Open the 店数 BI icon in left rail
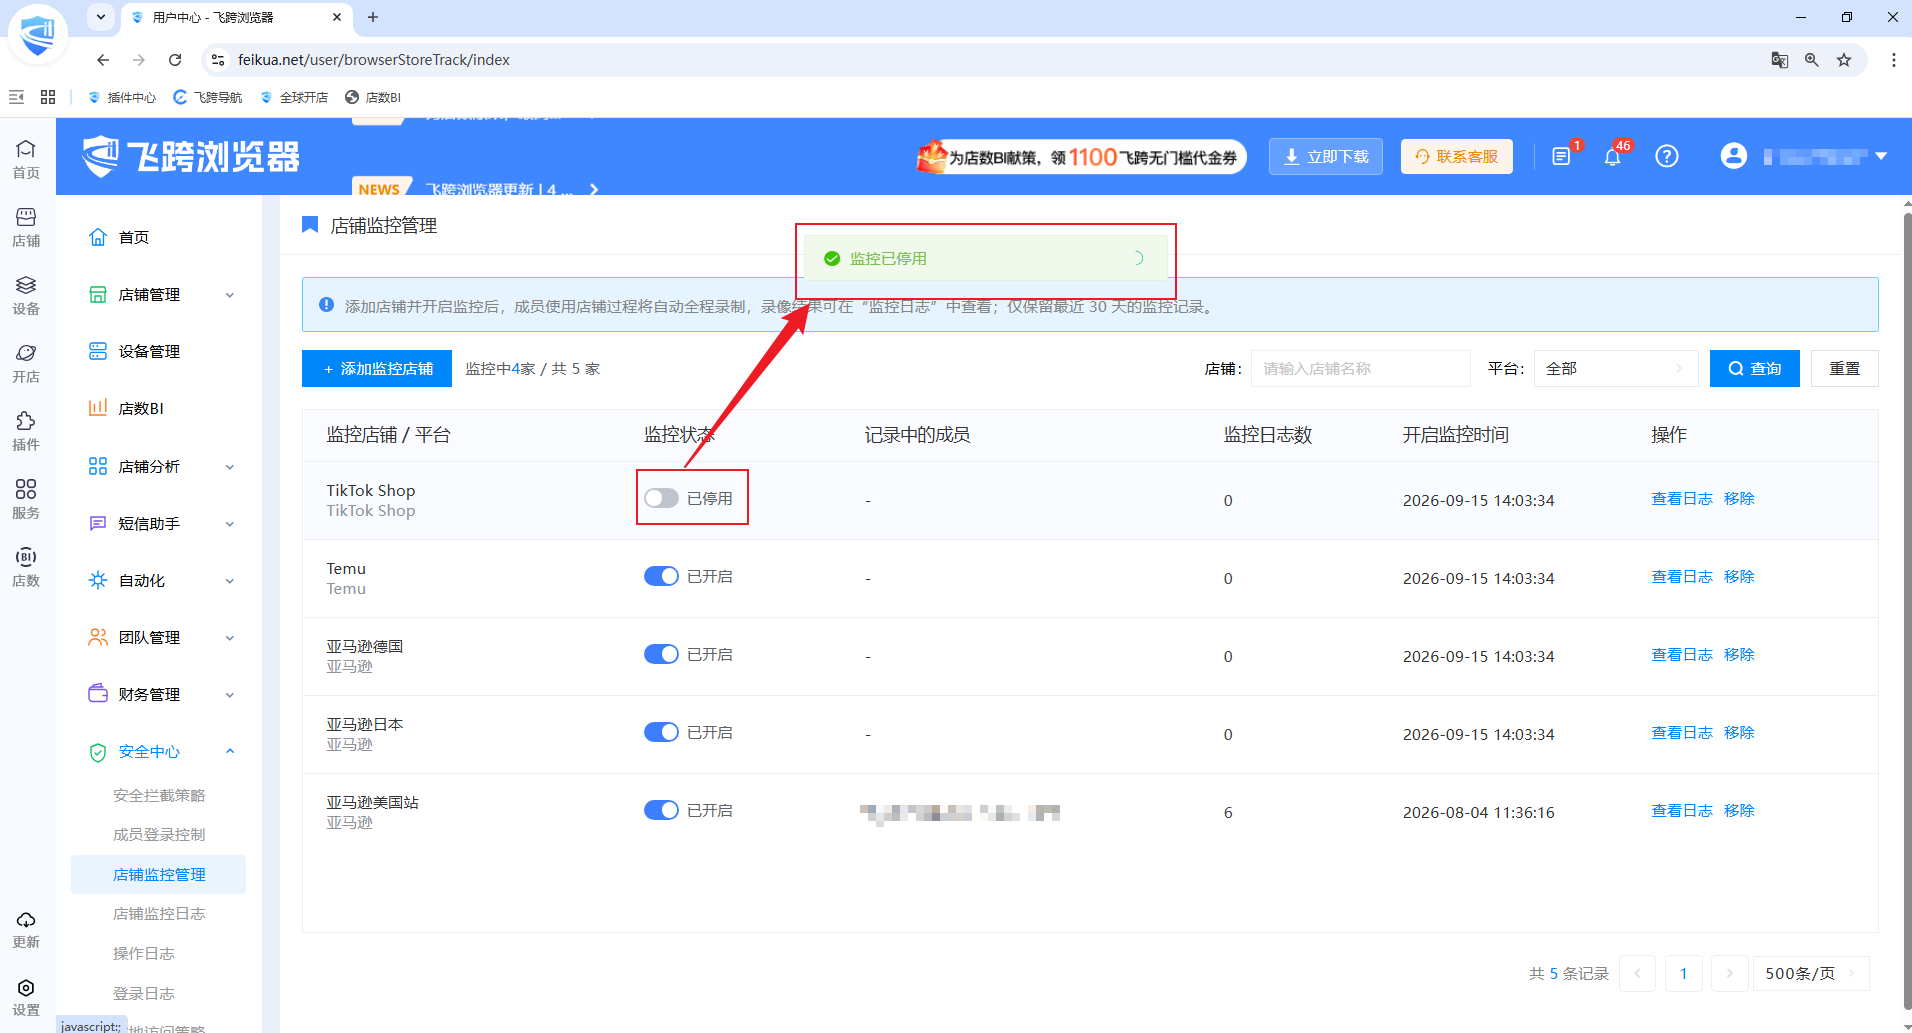Screen dimensions: 1912x1033 (x=26, y=567)
